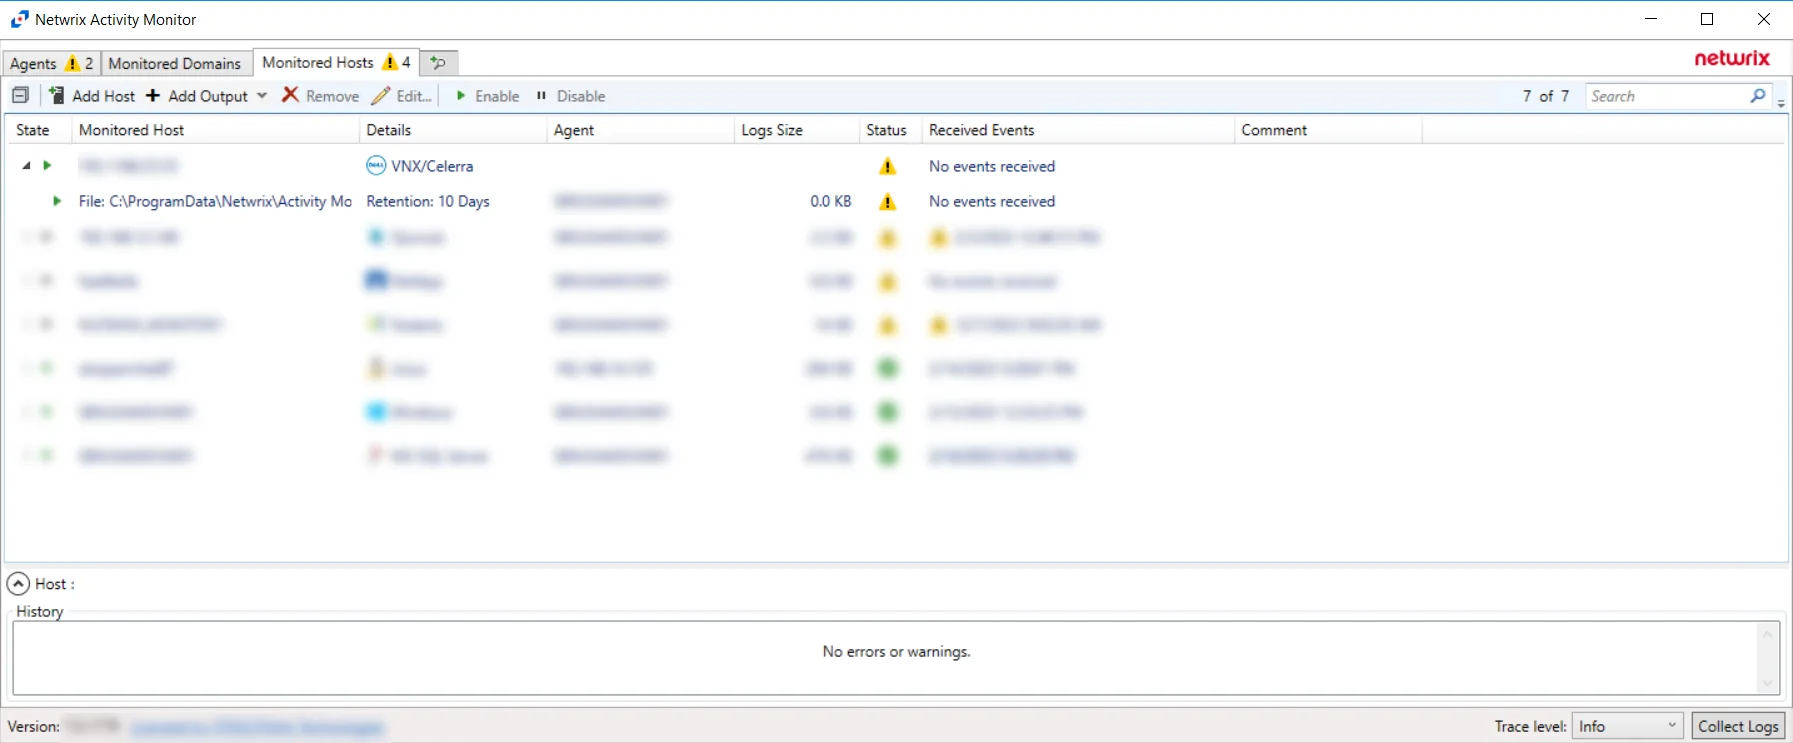
Task: Click Disable in the toolbar
Action: click(x=570, y=96)
